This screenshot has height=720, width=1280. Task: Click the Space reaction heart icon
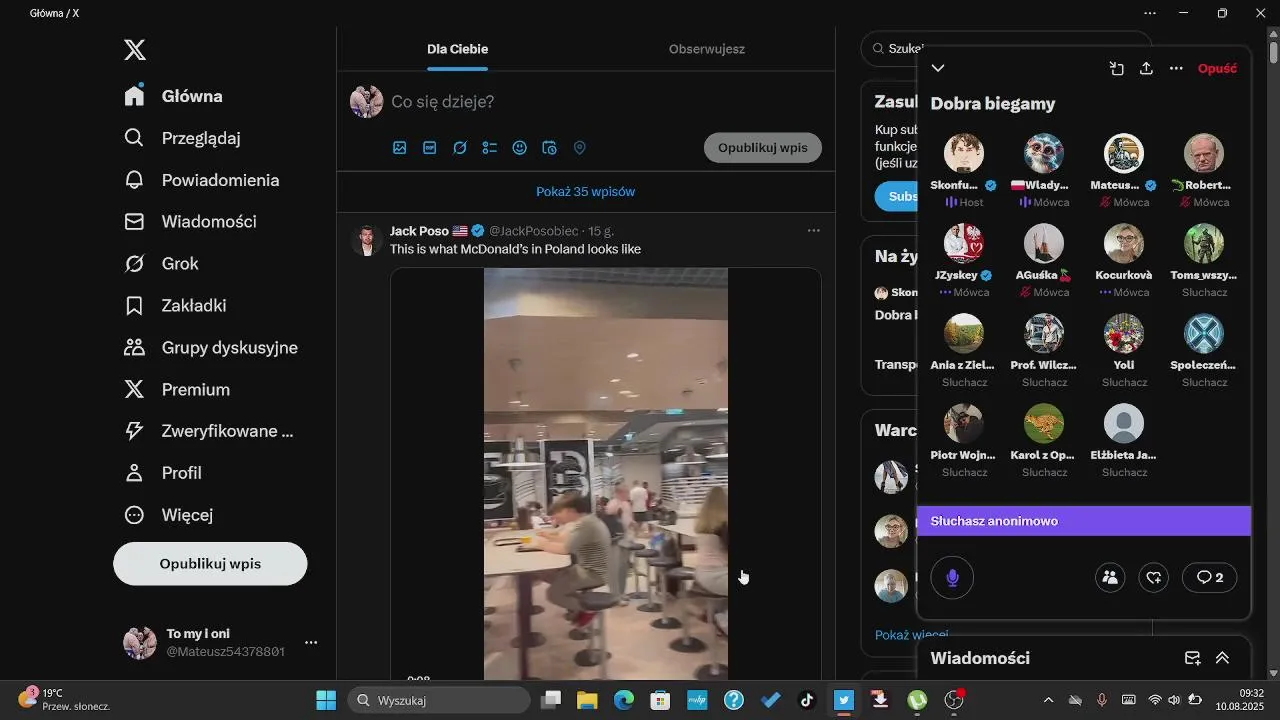[x=1154, y=577]
